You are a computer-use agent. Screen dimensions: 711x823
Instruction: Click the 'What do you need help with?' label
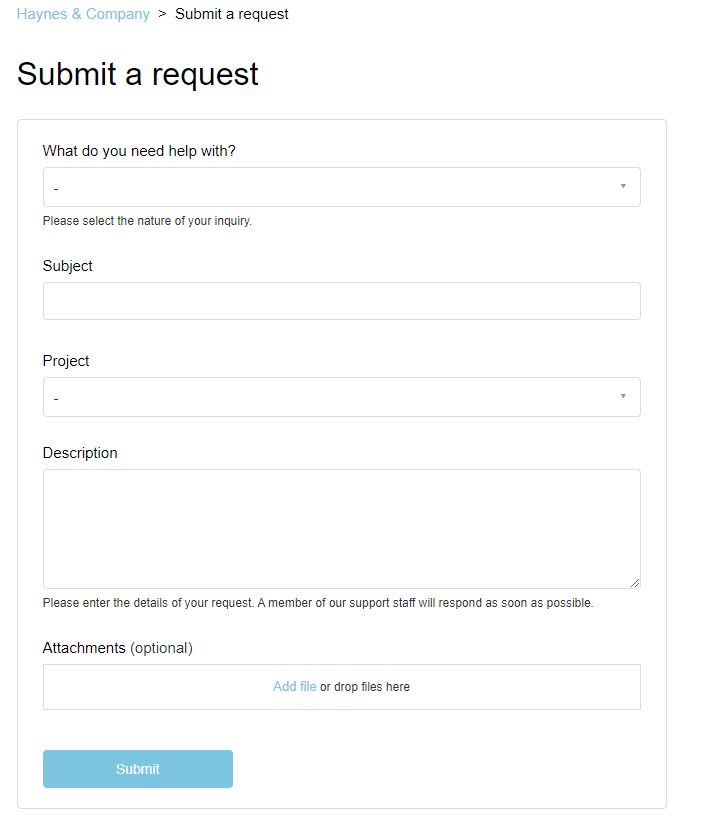pos(139,151)
